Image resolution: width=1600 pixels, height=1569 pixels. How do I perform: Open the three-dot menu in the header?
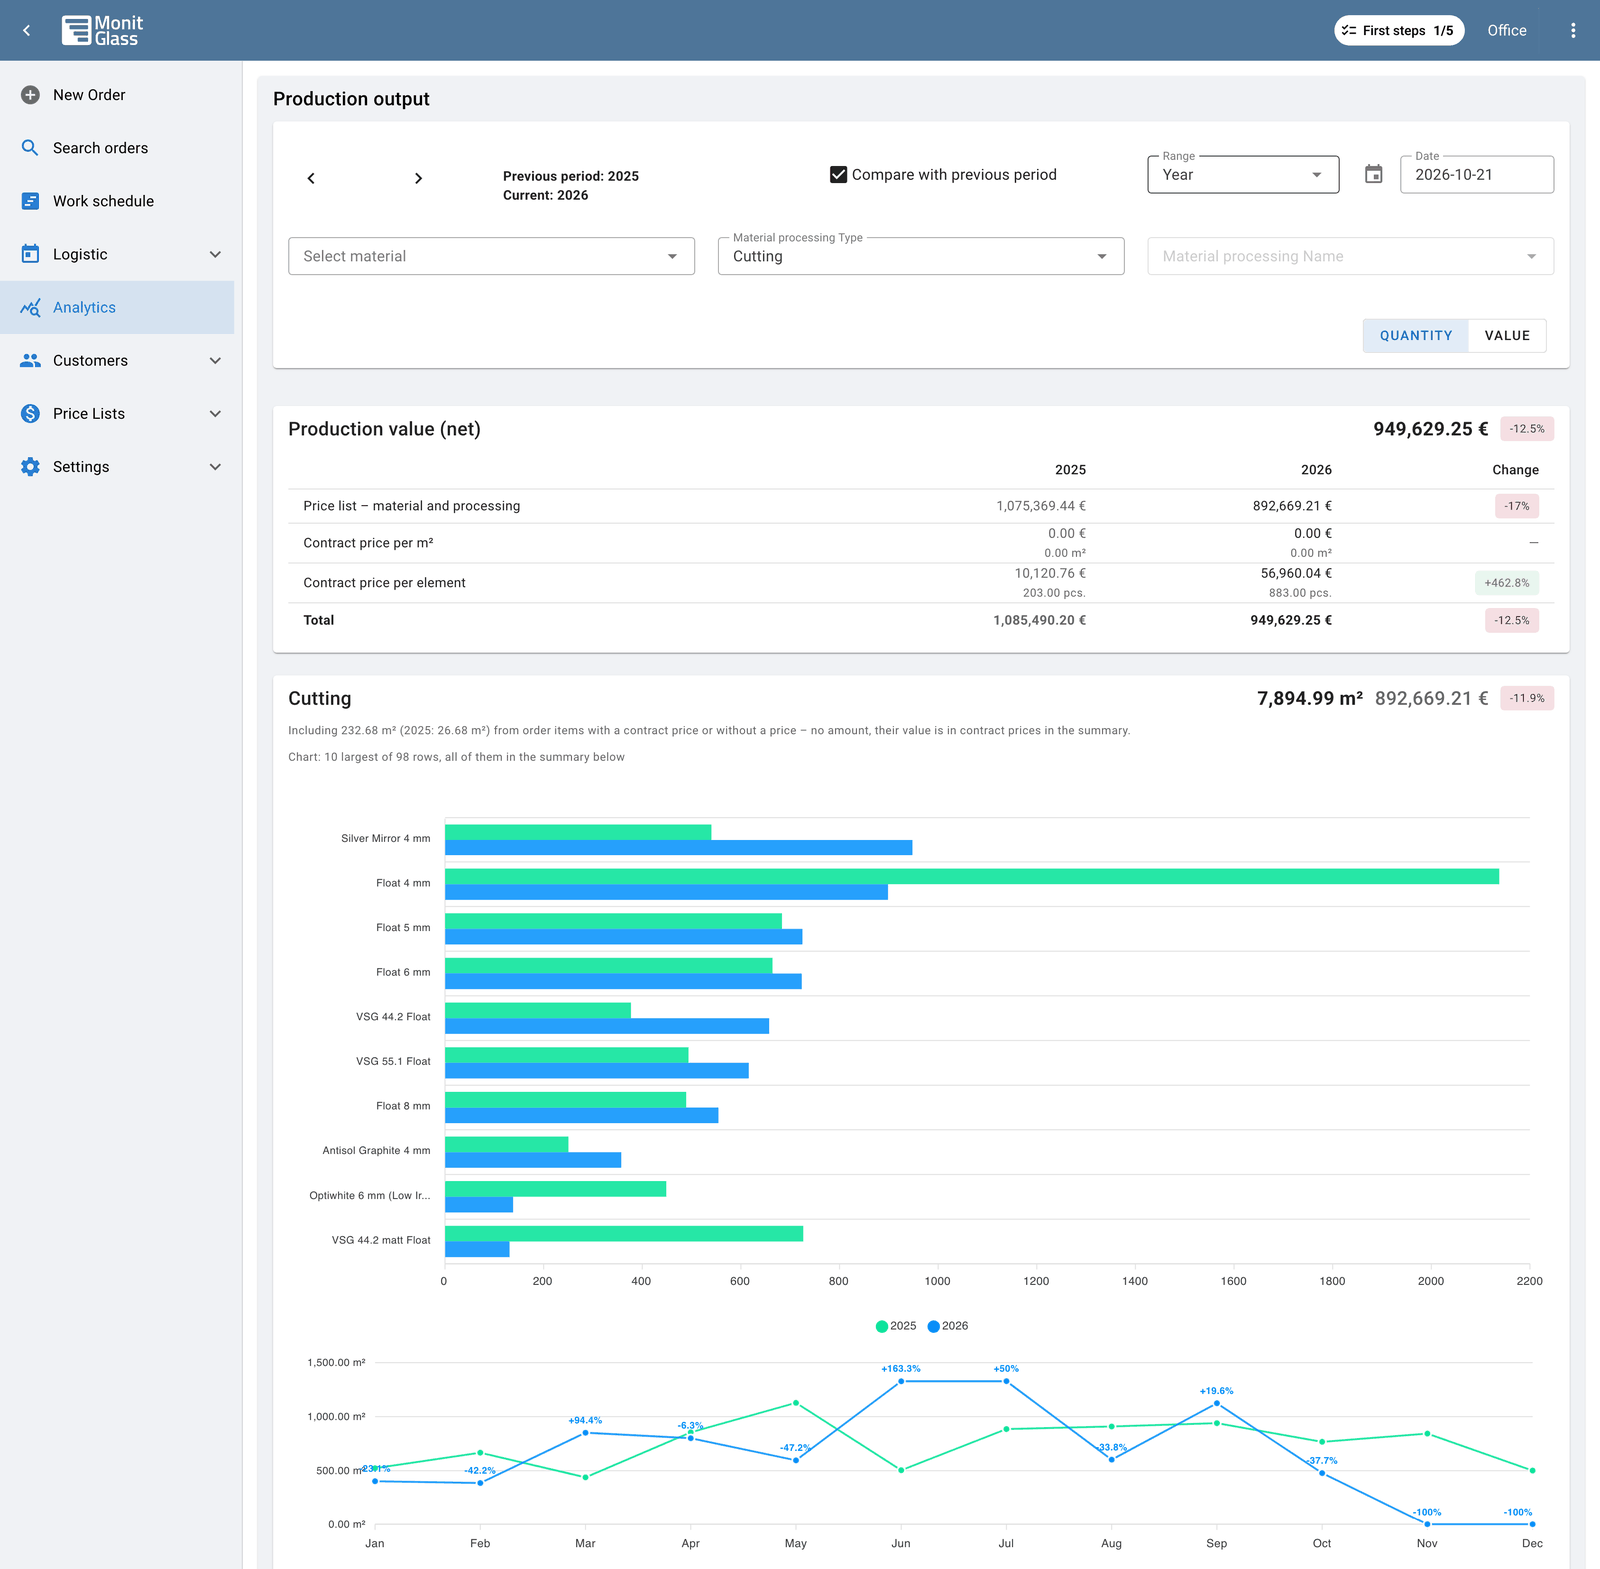tap(1573, 30)
